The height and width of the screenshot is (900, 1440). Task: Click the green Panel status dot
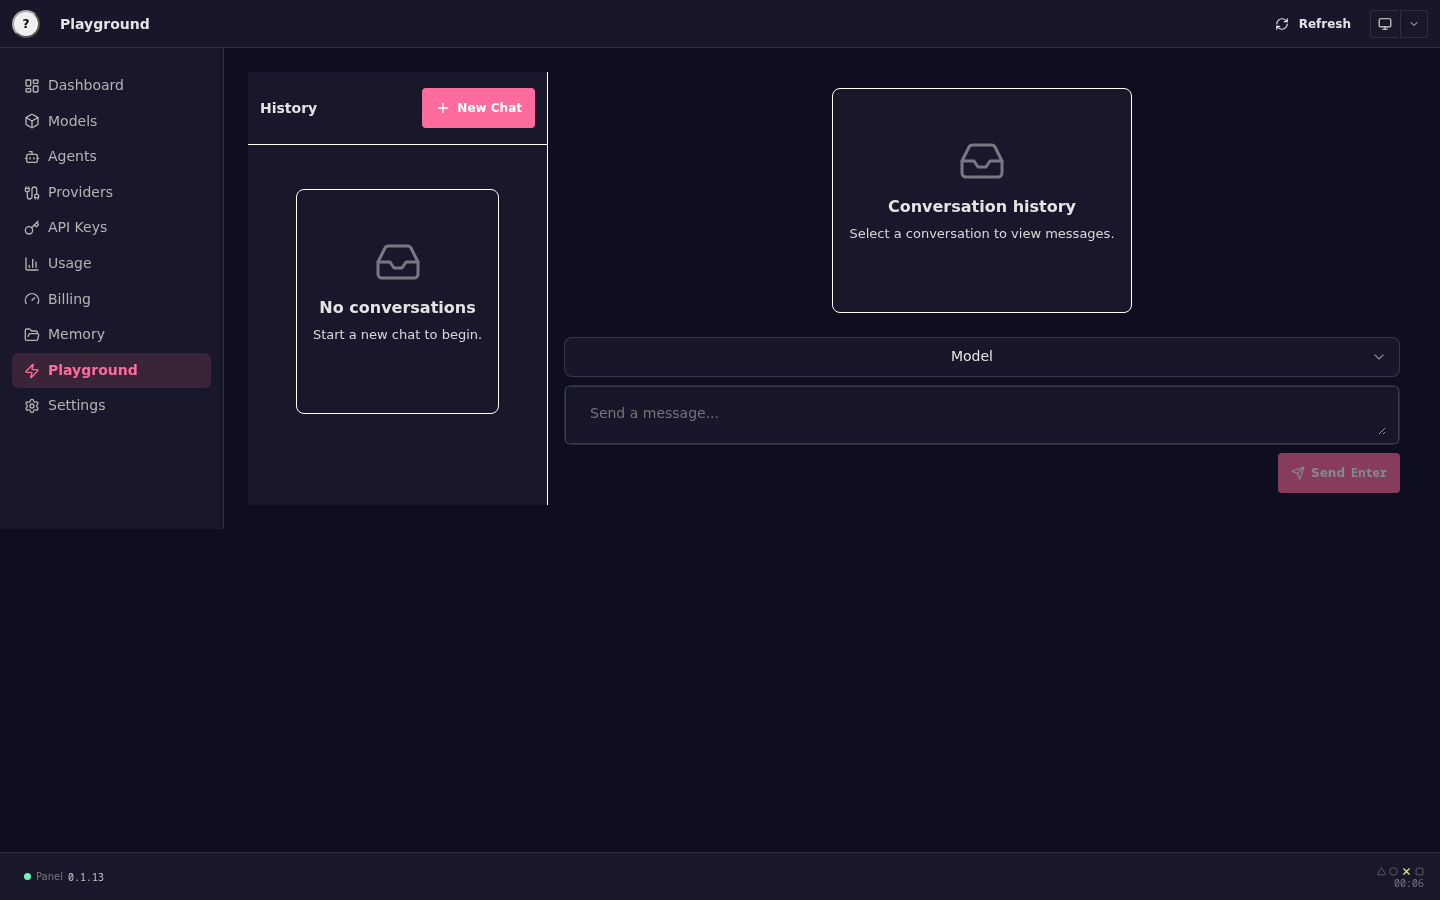[28, 877]
